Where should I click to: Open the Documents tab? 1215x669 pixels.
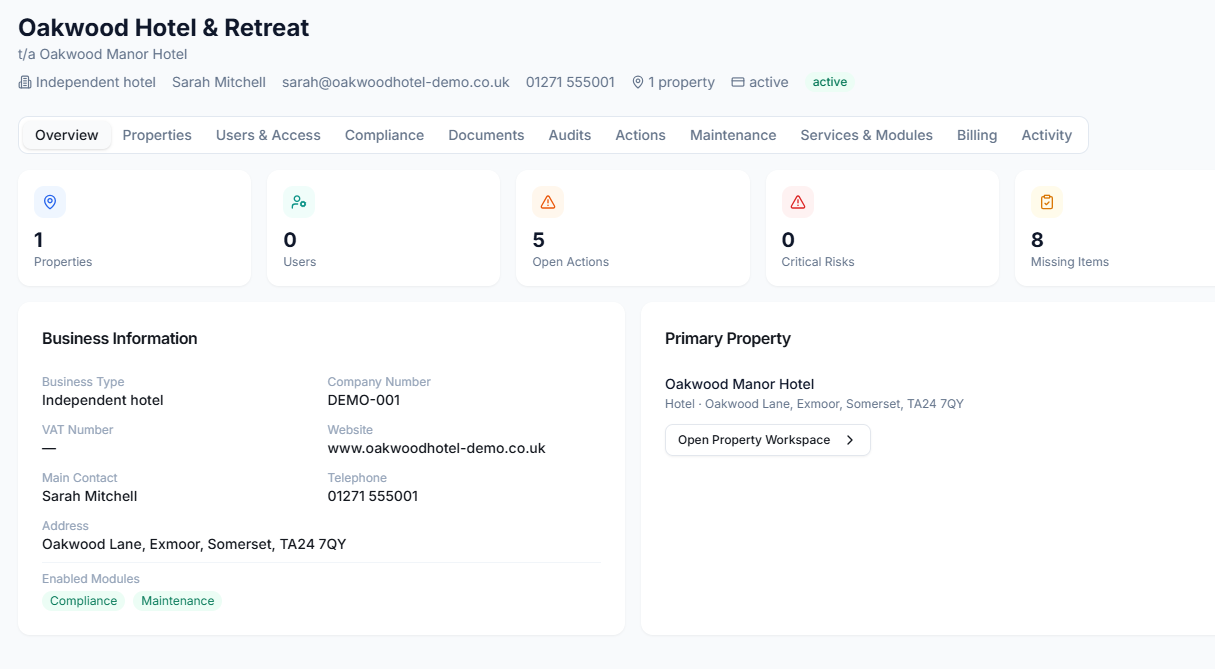tap(486, 135)
